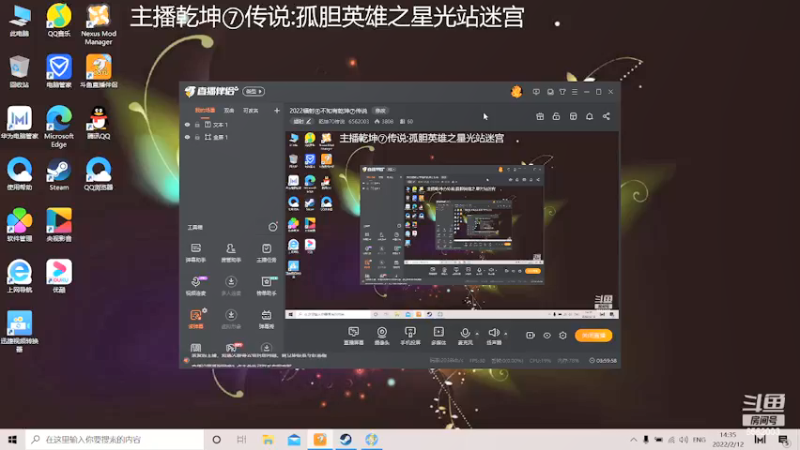
Task: Open the bullet-chat assistant tool in the toolbox
Action: (x=195, y=253)
